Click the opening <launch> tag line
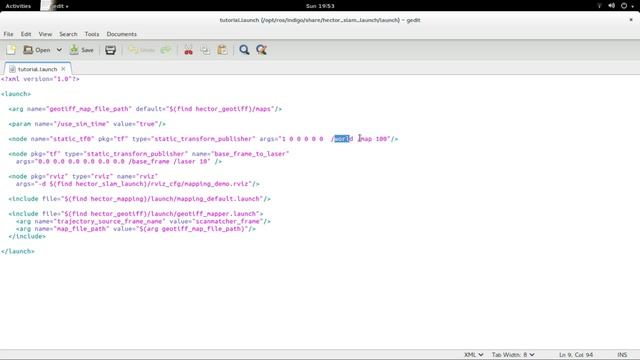This screenshot has width=640, height=360. [x=16, y=94]
